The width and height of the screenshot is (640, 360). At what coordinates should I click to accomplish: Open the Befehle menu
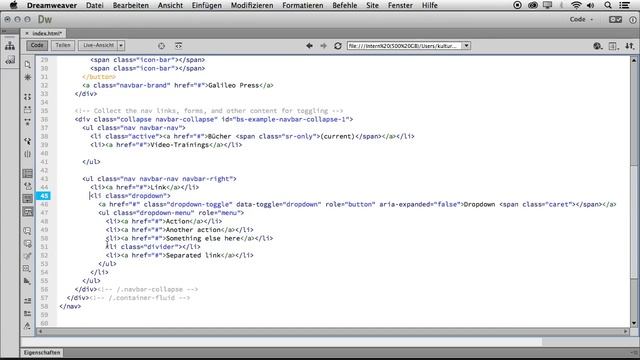(345, 5)
